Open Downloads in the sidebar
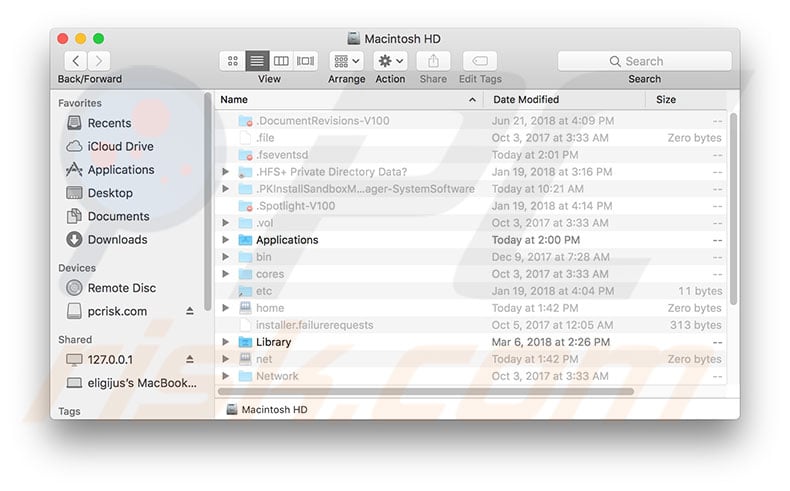Screen dimensions: 790x491 (x=107, y=239)
